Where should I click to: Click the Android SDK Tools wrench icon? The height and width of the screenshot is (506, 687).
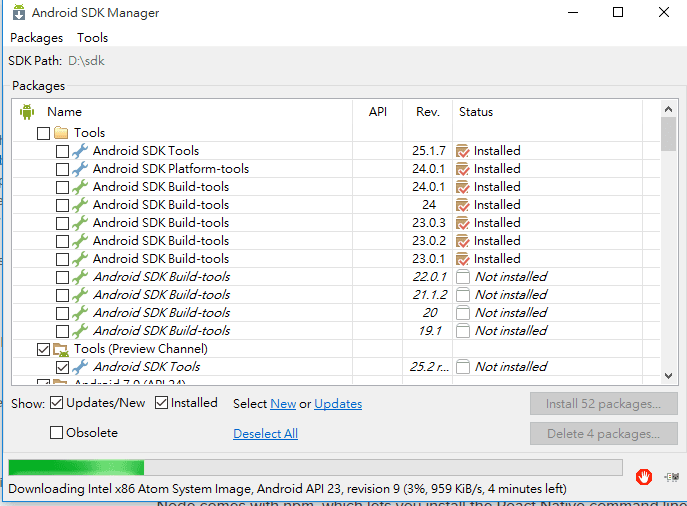(80, 151)
